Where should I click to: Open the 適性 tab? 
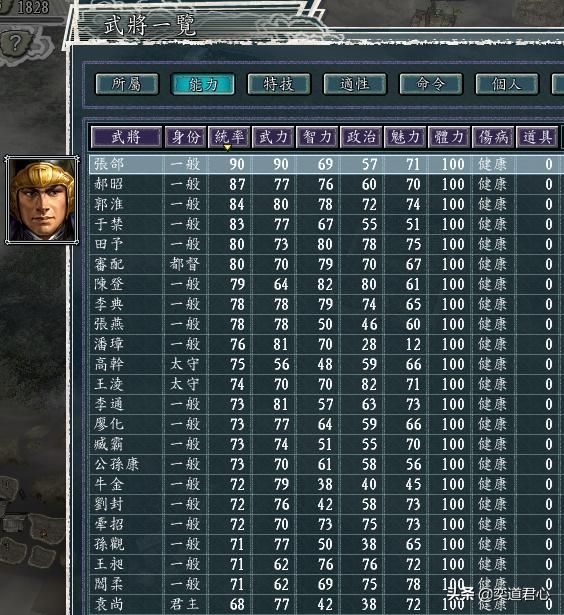point(355,84)
